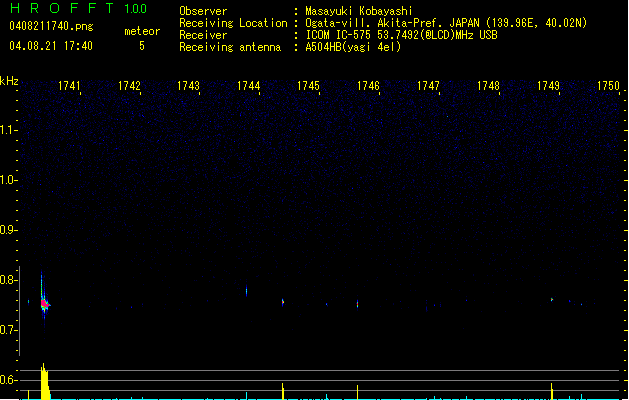The image size is (629, 400).
Task: Click the HROFFT 1.0.0 title text
Action: click(78, 8)
